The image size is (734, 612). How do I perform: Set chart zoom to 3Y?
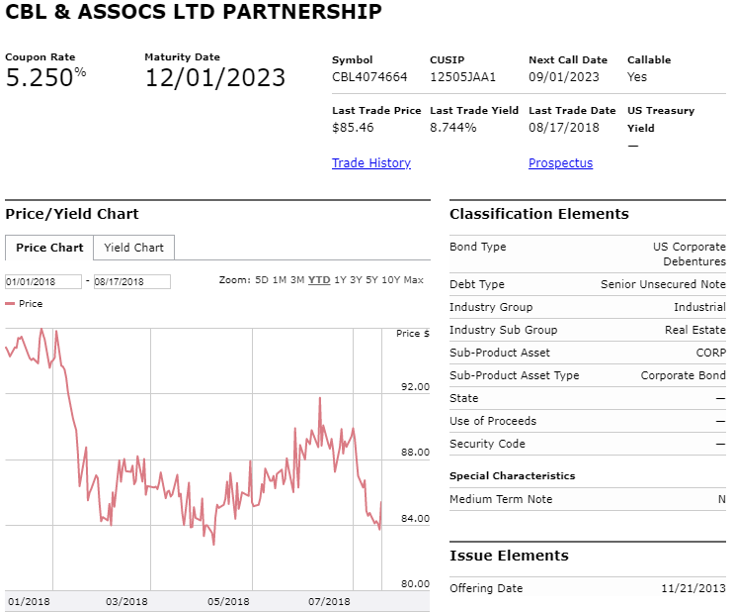356,280
